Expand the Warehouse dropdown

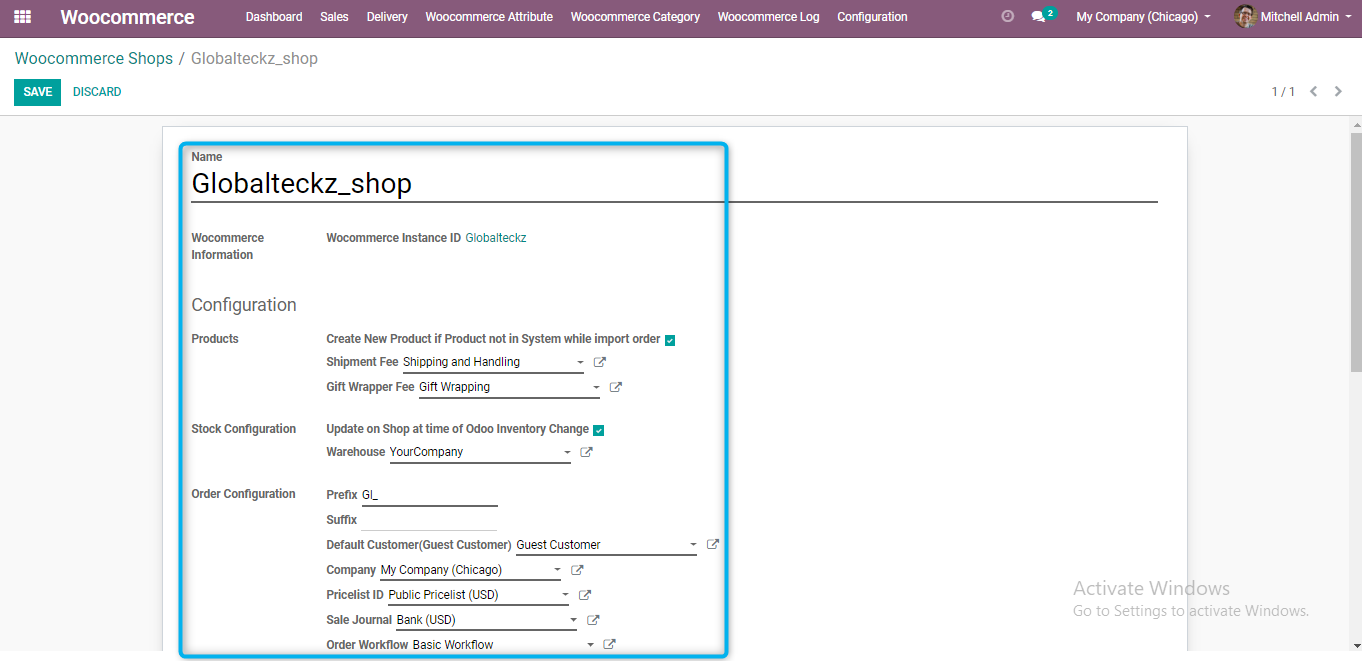pyautogui.click(x=567, y=453)
